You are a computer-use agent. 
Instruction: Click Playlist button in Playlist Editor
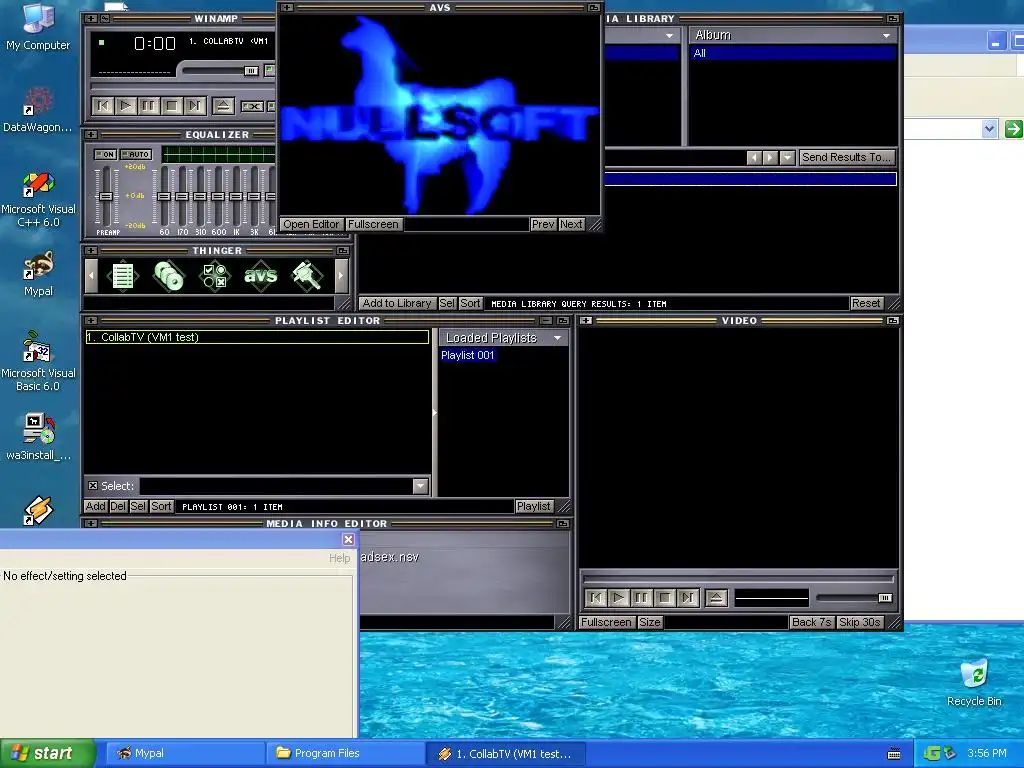tap(534, 506)
